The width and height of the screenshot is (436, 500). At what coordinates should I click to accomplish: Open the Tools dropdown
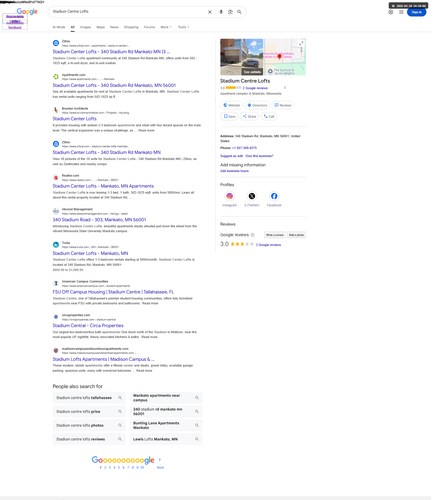(x=183, y=27)
